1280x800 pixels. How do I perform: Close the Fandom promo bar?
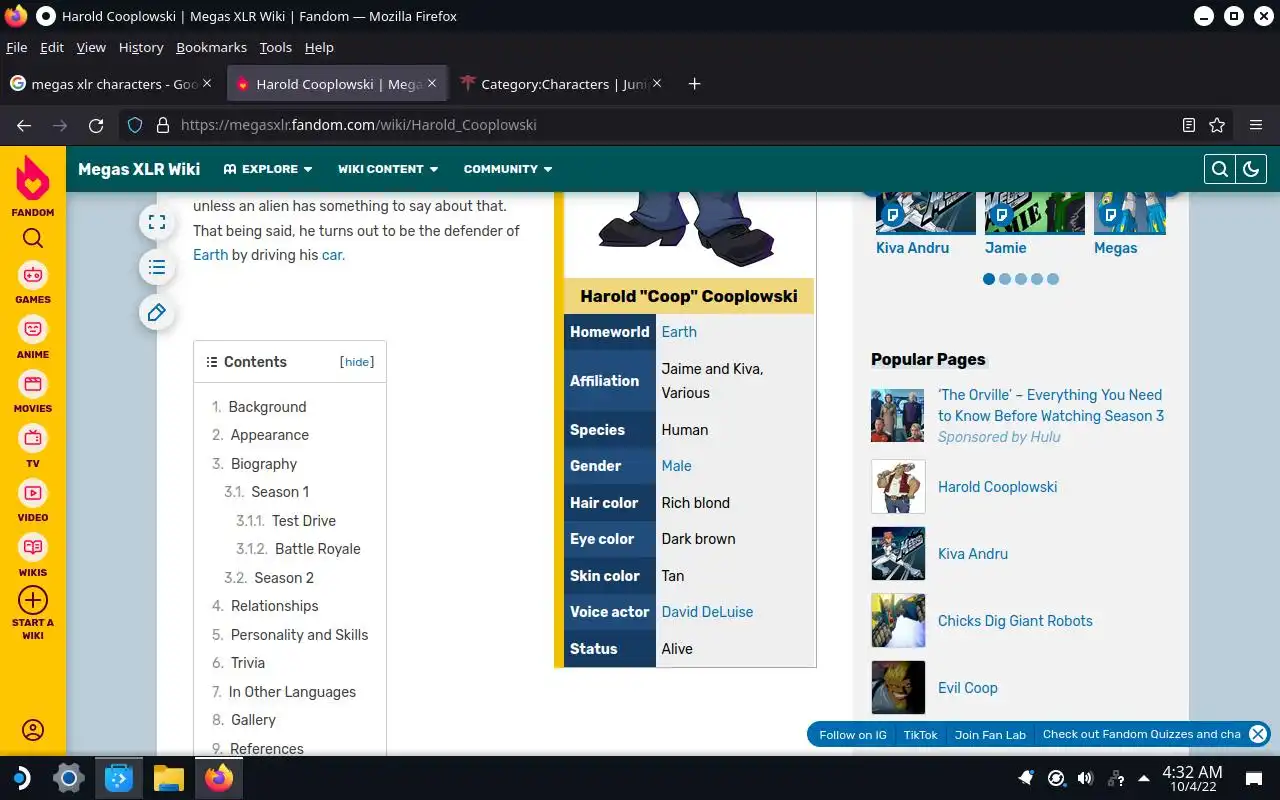coord(1258,734)
